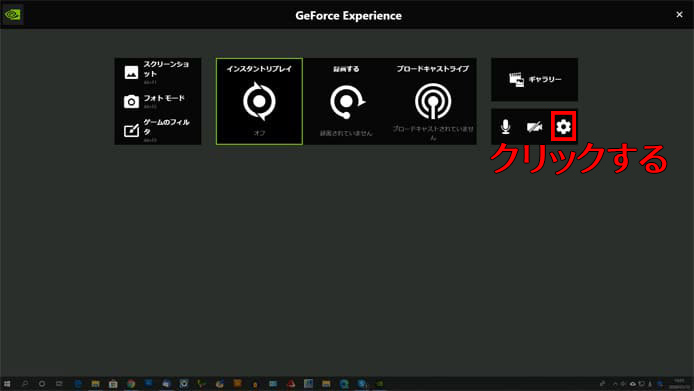Click the インスタントリプレイ instant replay tile
The image size is (694, 391).
pyautogui.click(x=259, y=101)
